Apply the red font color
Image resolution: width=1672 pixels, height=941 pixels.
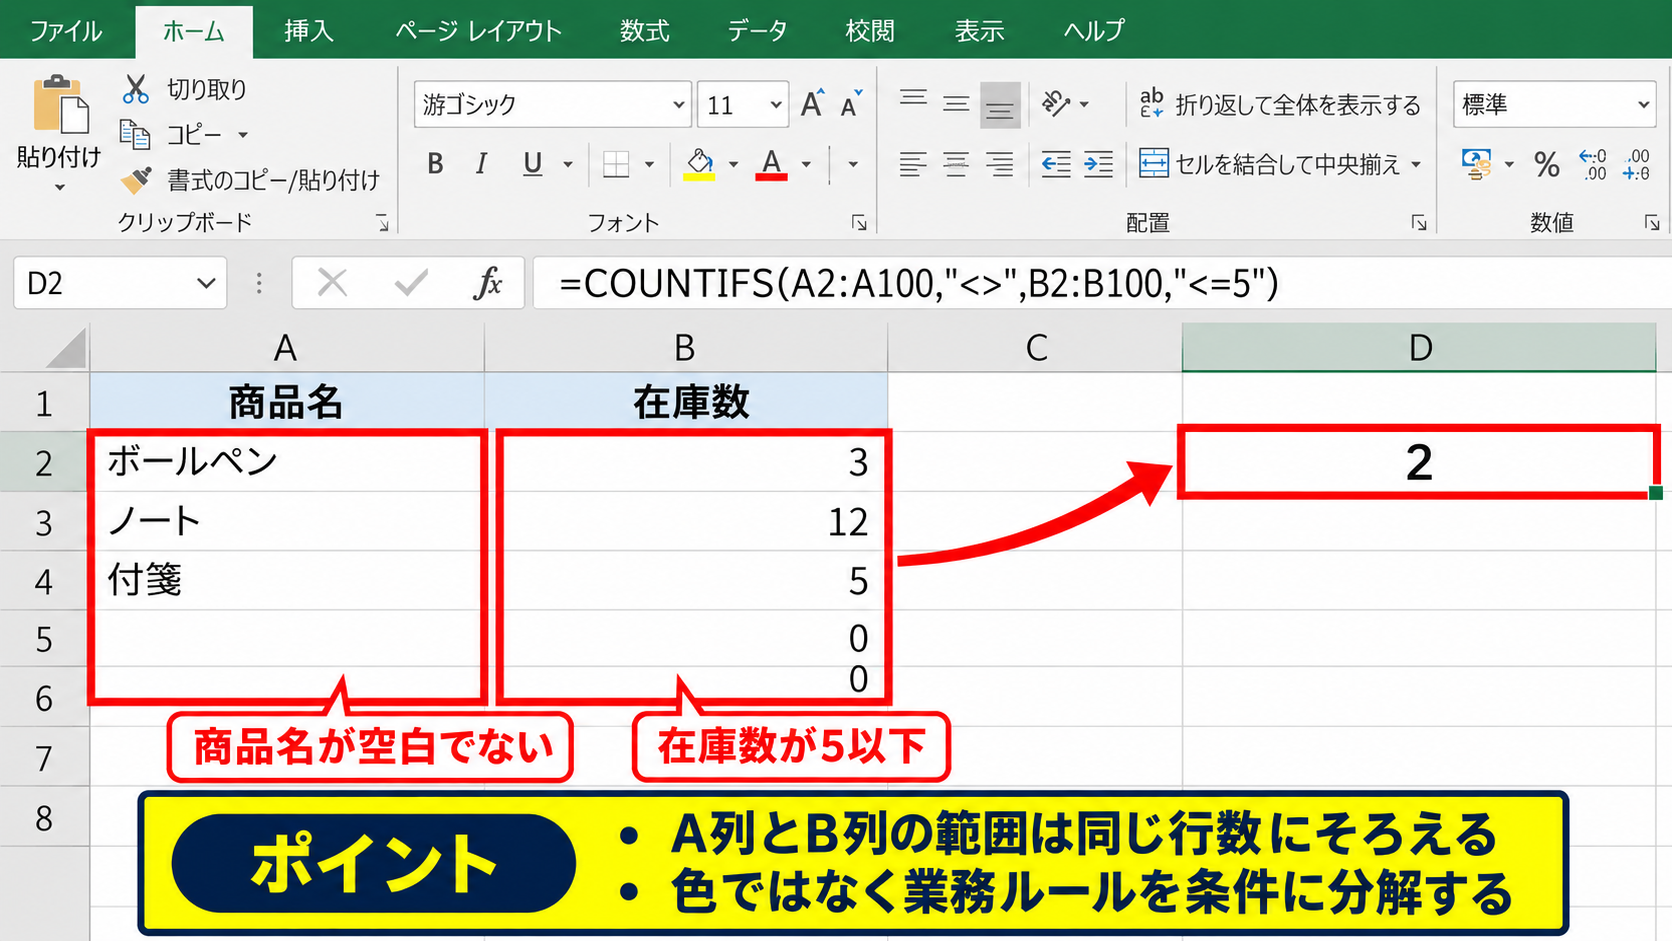(771, 164)
